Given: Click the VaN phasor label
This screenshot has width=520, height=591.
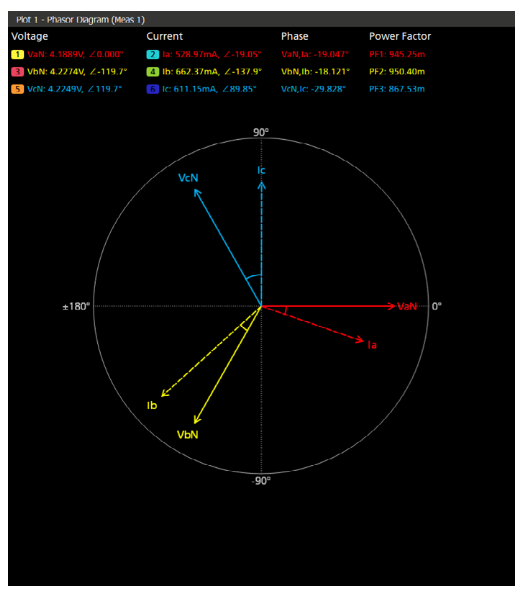Looking at the screenshot, I should [407, 306].
